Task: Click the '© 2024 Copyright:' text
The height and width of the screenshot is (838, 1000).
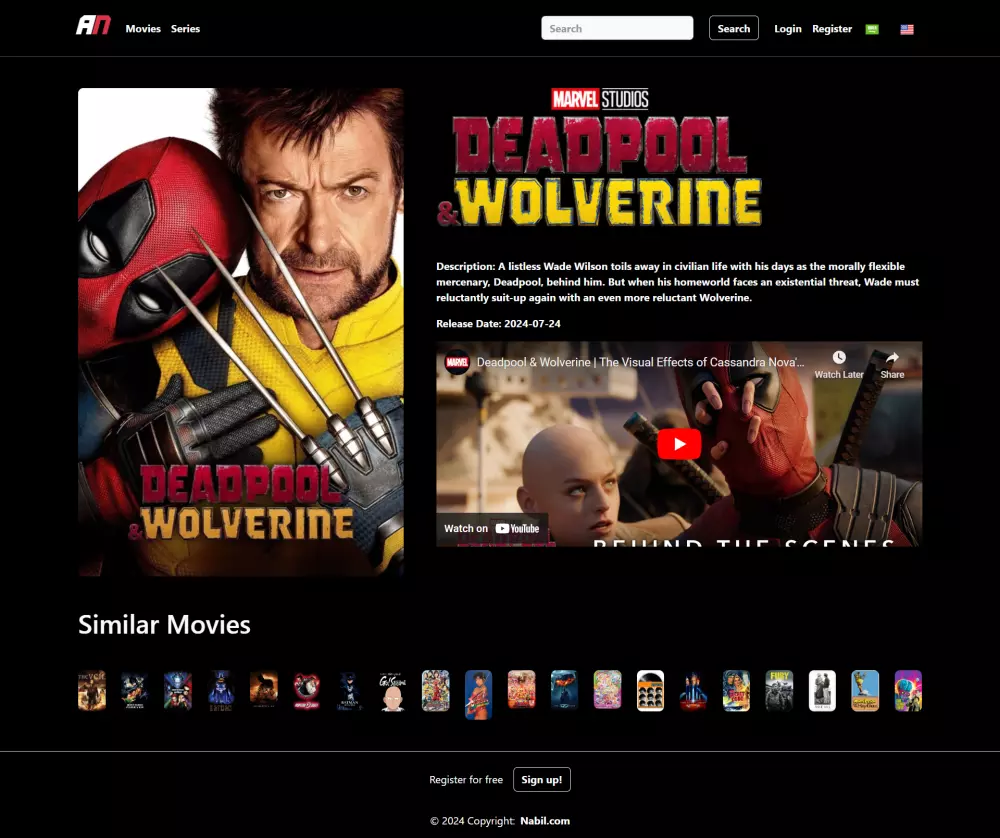Action: pos(473,821)
